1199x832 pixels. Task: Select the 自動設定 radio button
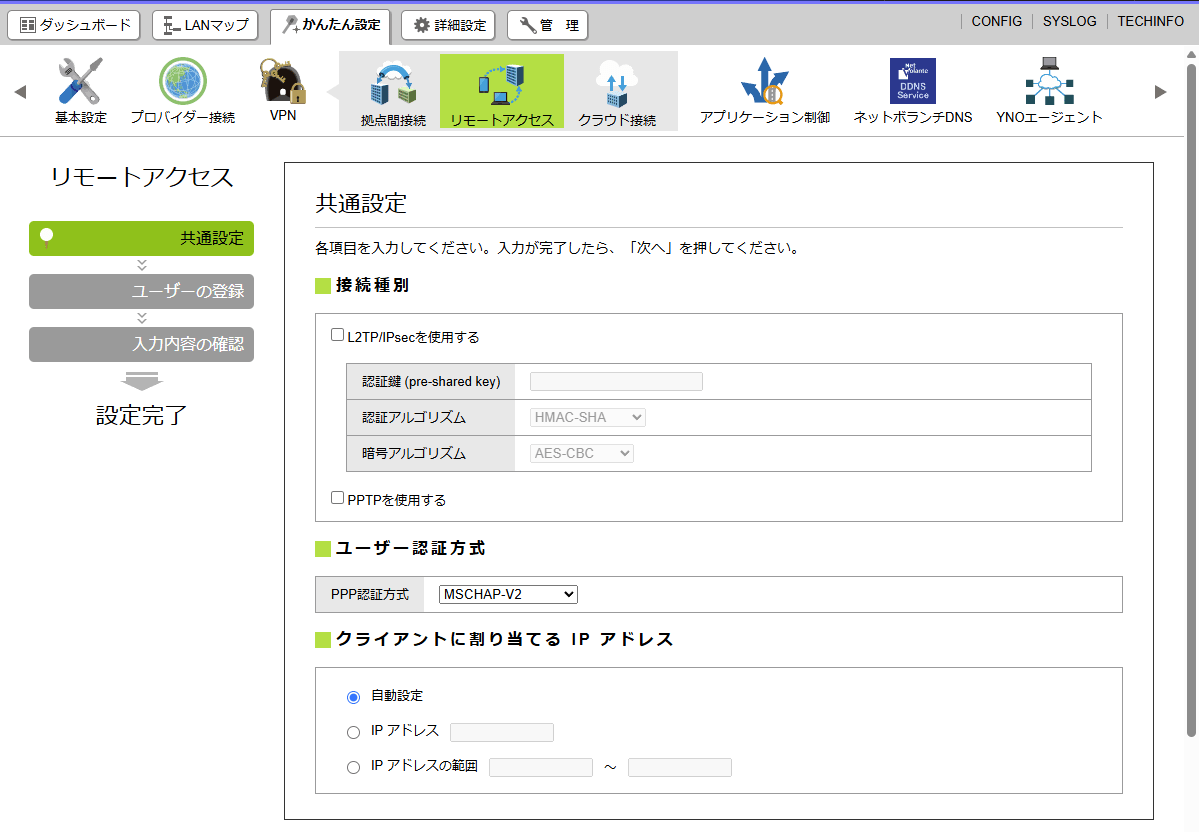(x=353, y=697)
